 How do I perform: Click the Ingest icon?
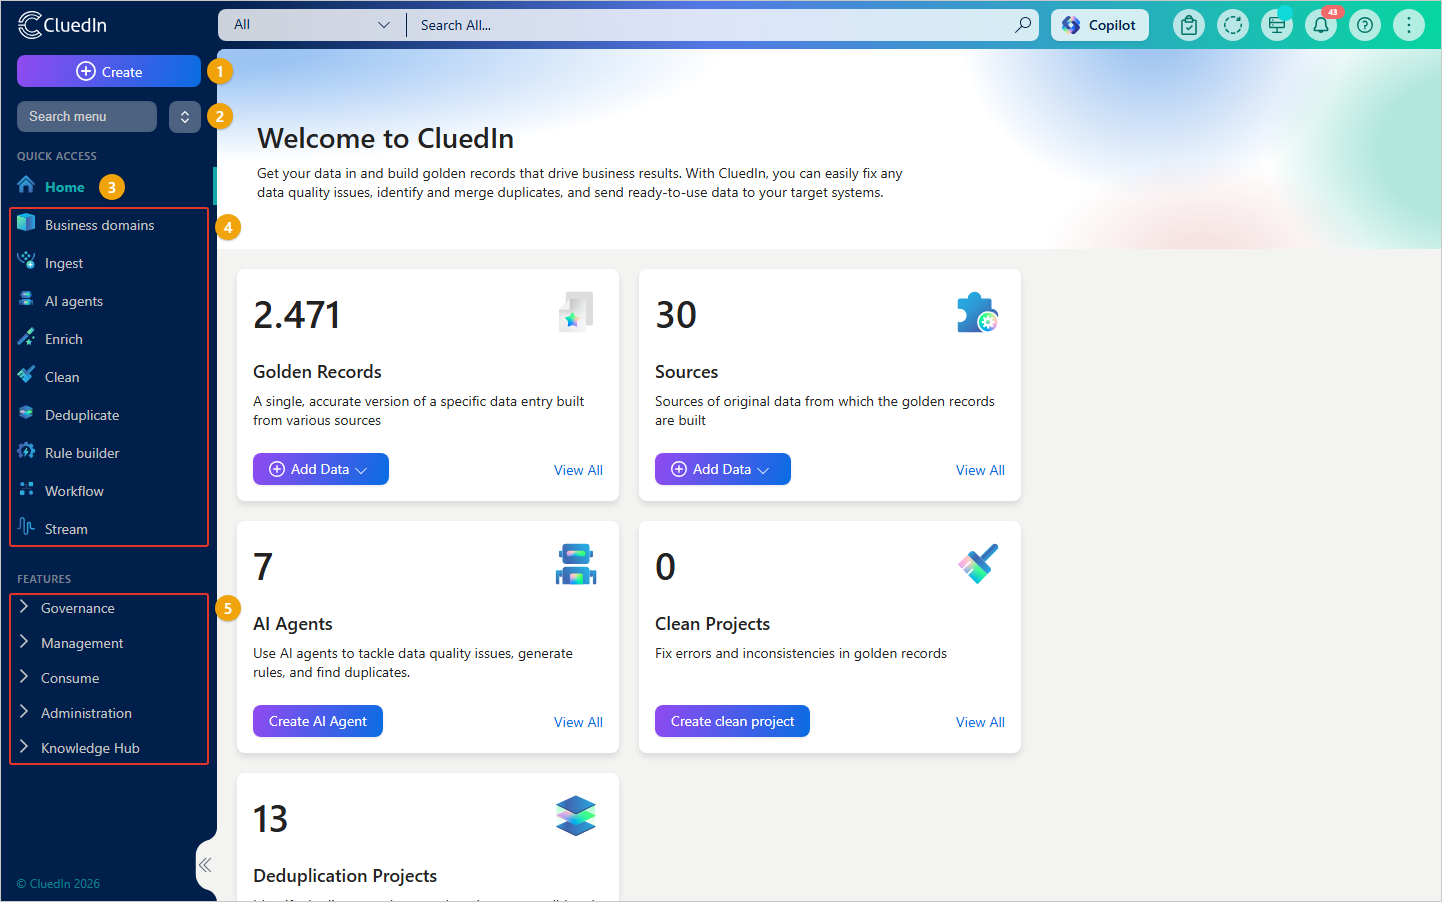26,261
